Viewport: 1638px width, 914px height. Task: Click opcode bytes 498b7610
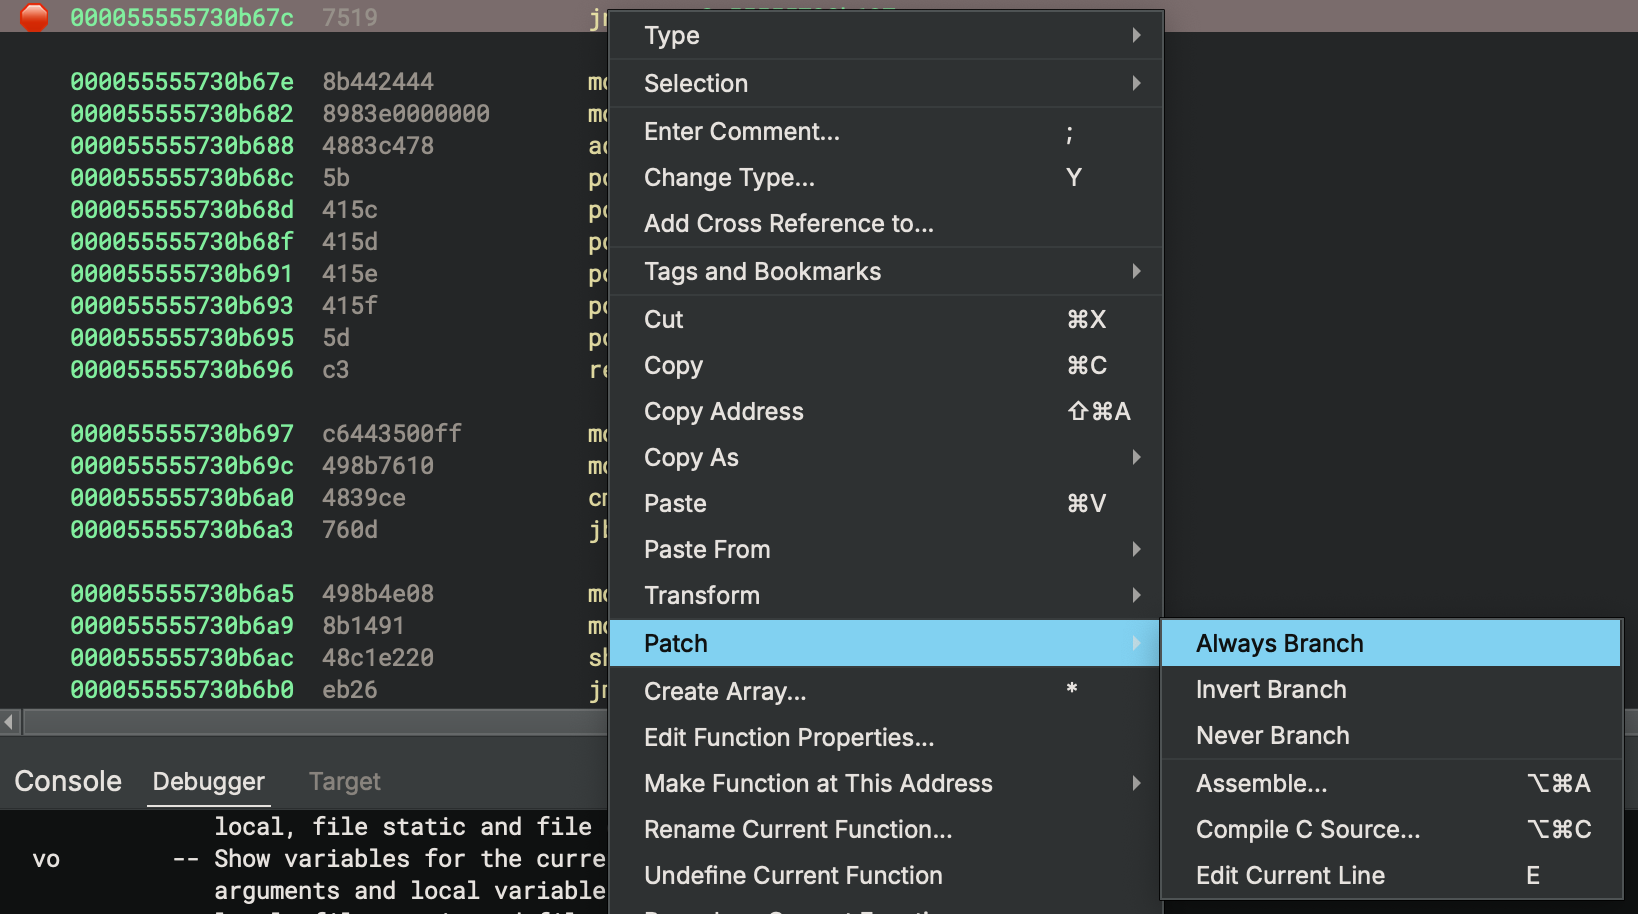[378, 466]
